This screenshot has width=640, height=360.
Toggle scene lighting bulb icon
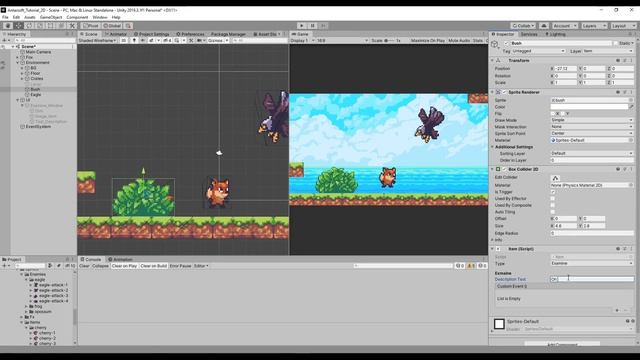point(134,40)
